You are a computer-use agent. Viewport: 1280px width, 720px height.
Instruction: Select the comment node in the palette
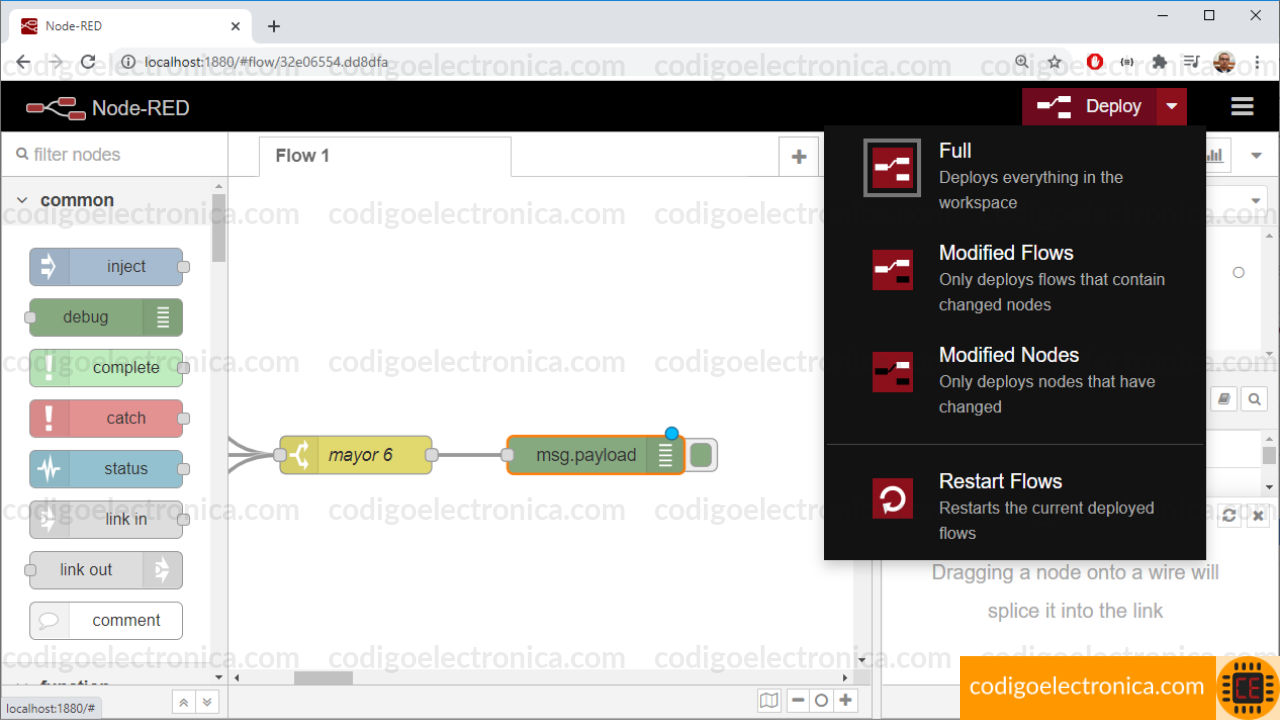tap(106, 620)
